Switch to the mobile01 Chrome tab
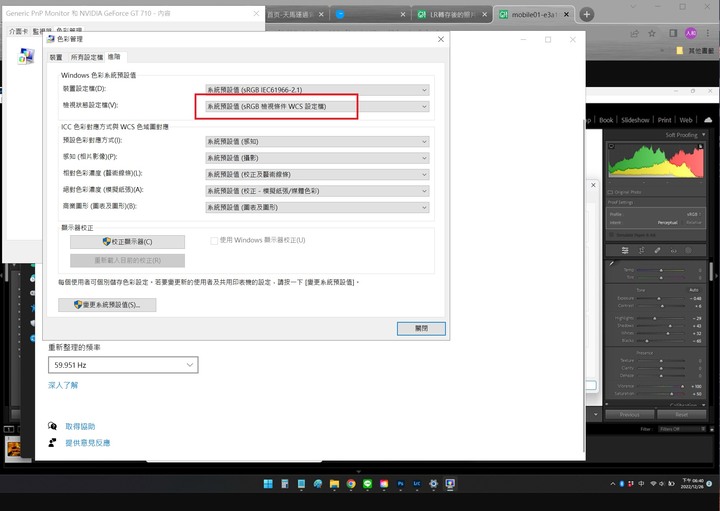 (x=534, y=15)
